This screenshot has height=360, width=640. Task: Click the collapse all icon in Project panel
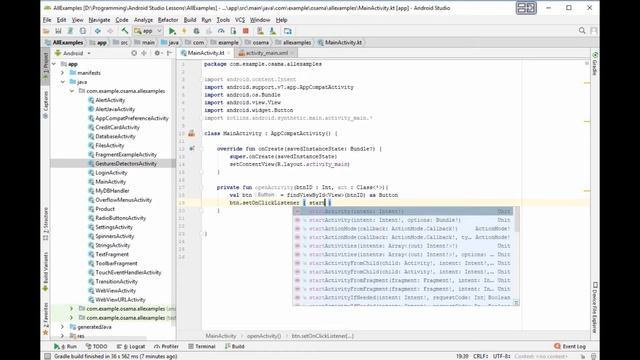[144, 53]
